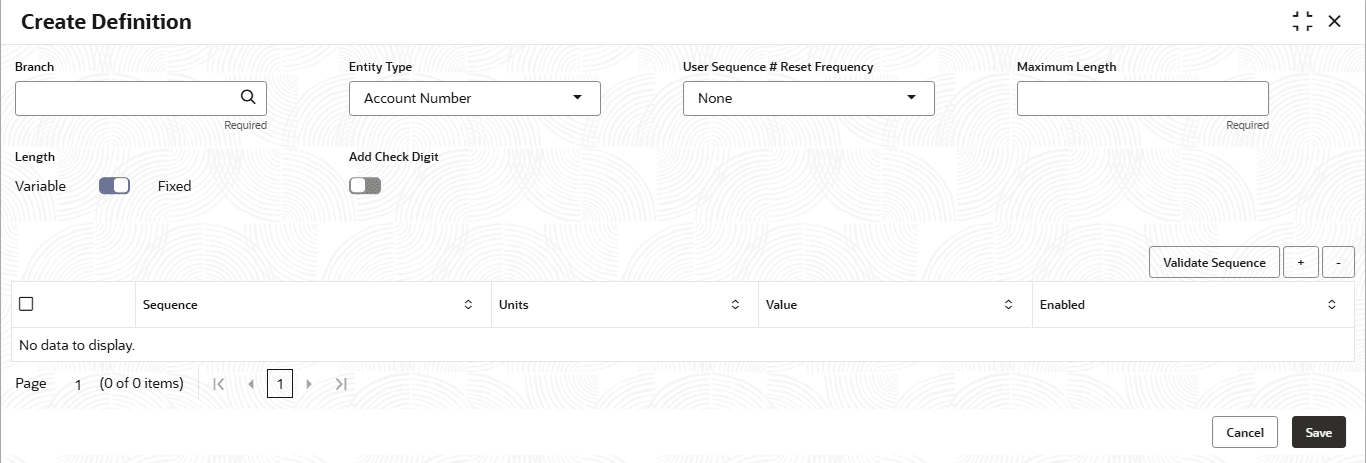Save the definition

click(1318, 432)
